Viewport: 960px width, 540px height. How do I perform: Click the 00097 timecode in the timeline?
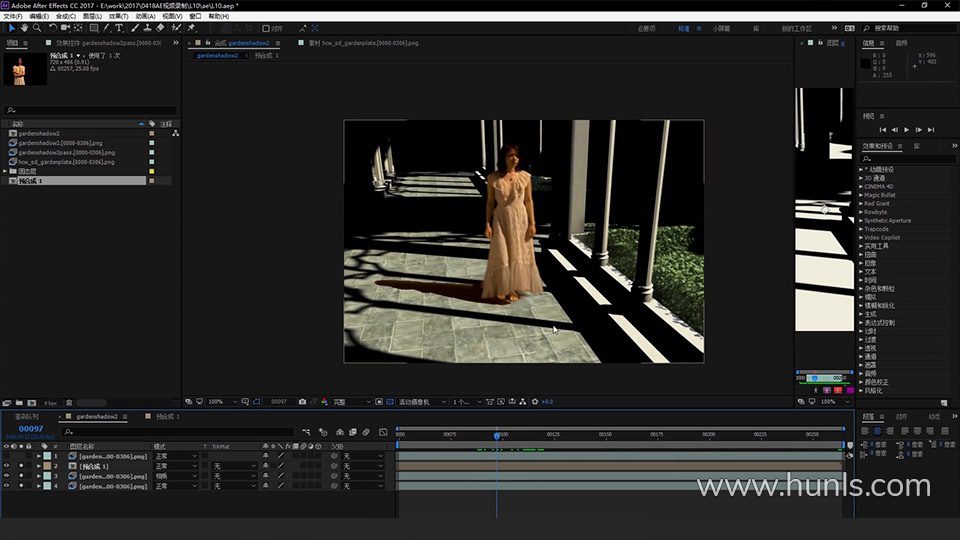31,429
